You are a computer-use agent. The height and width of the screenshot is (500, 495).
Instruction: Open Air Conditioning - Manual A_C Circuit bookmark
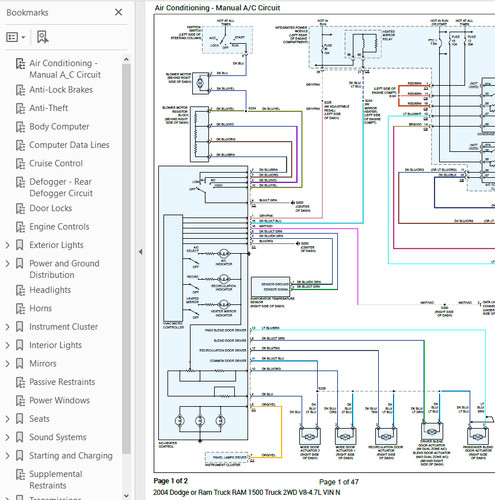65,69
